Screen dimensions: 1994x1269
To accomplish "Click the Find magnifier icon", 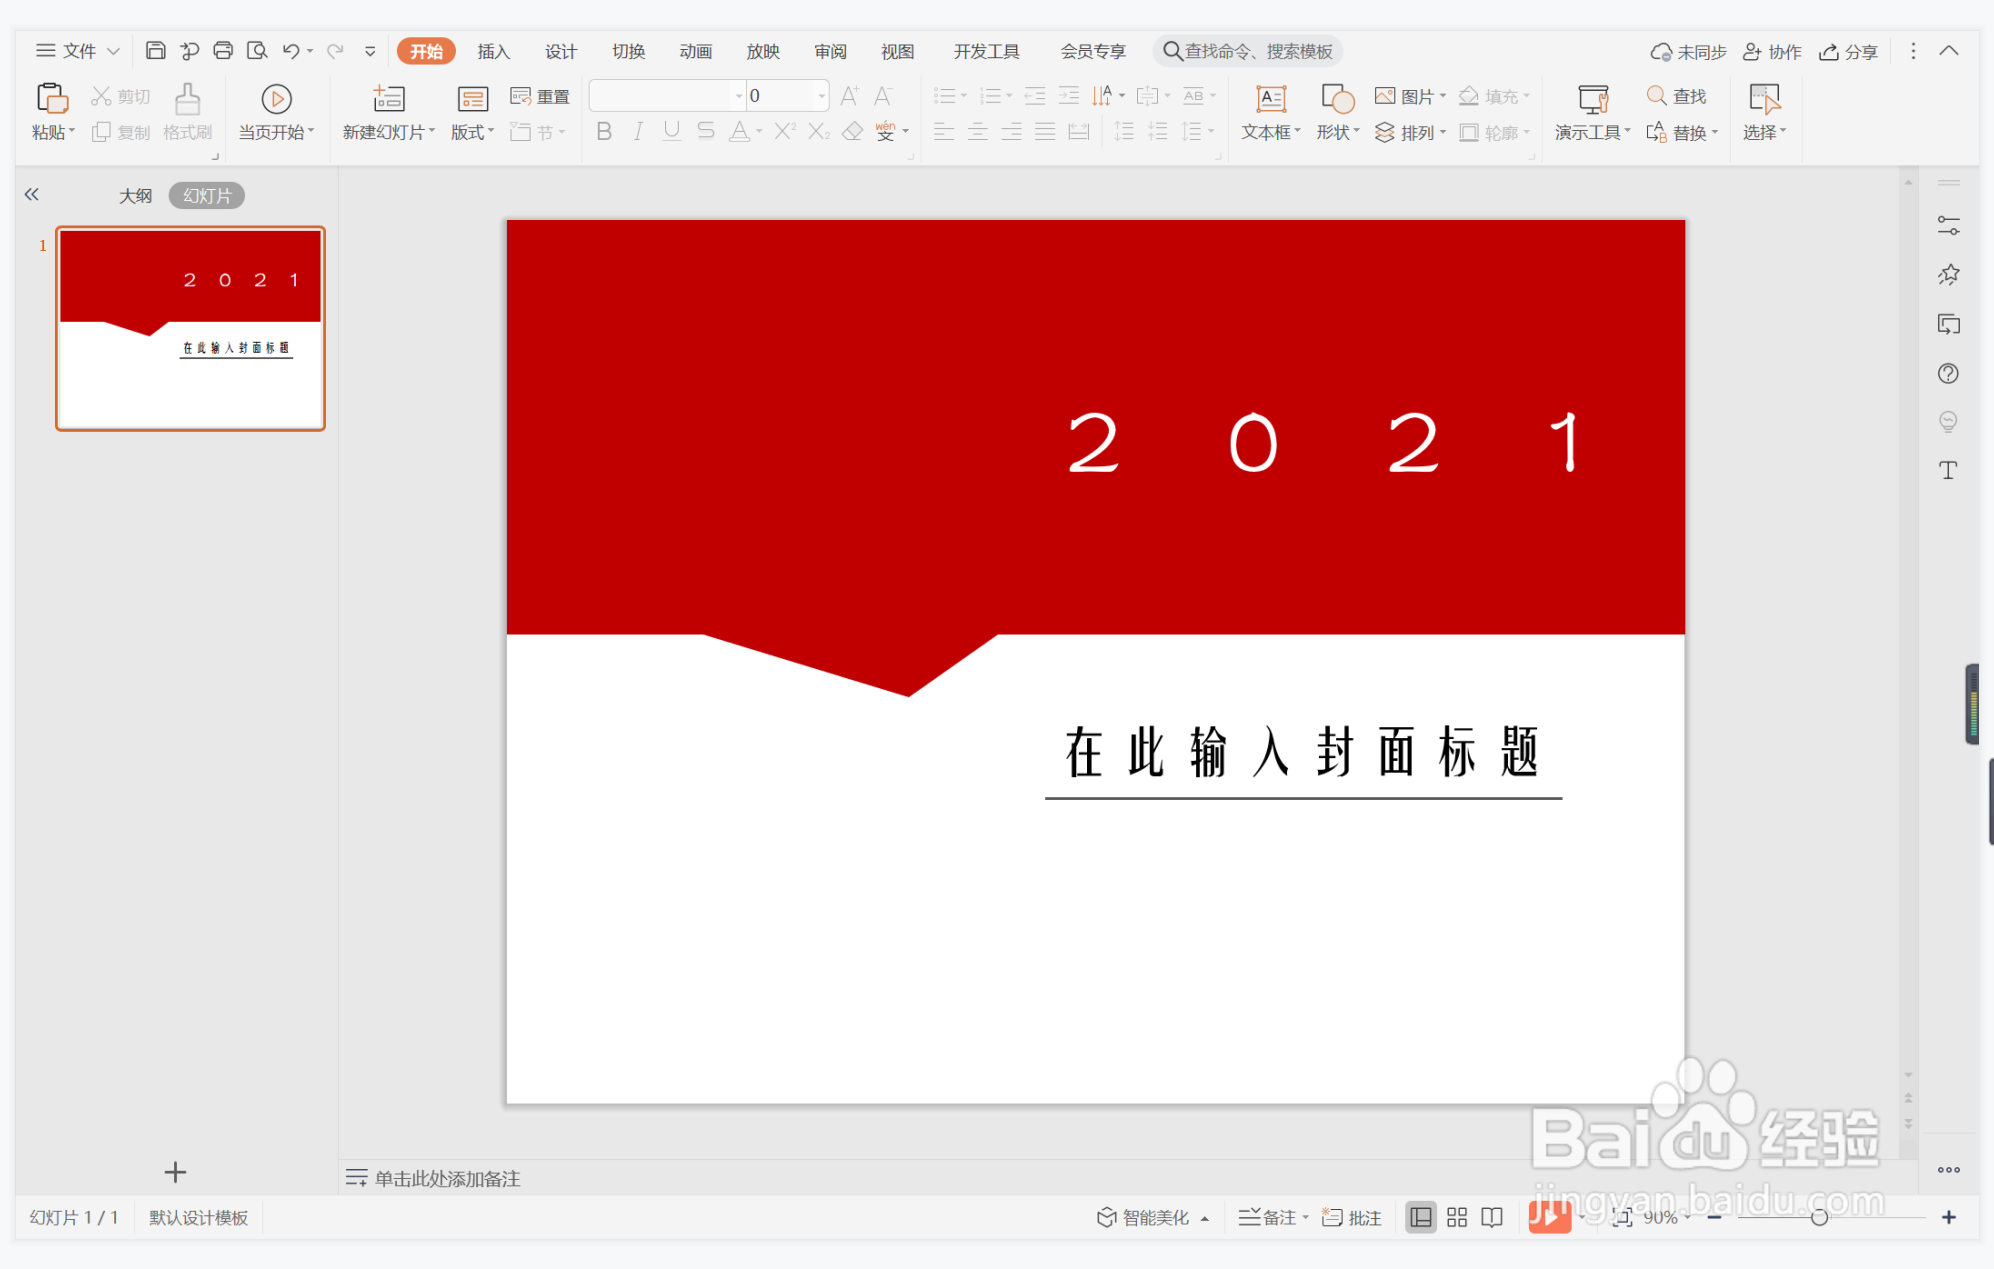I will tap(1657, 96).
